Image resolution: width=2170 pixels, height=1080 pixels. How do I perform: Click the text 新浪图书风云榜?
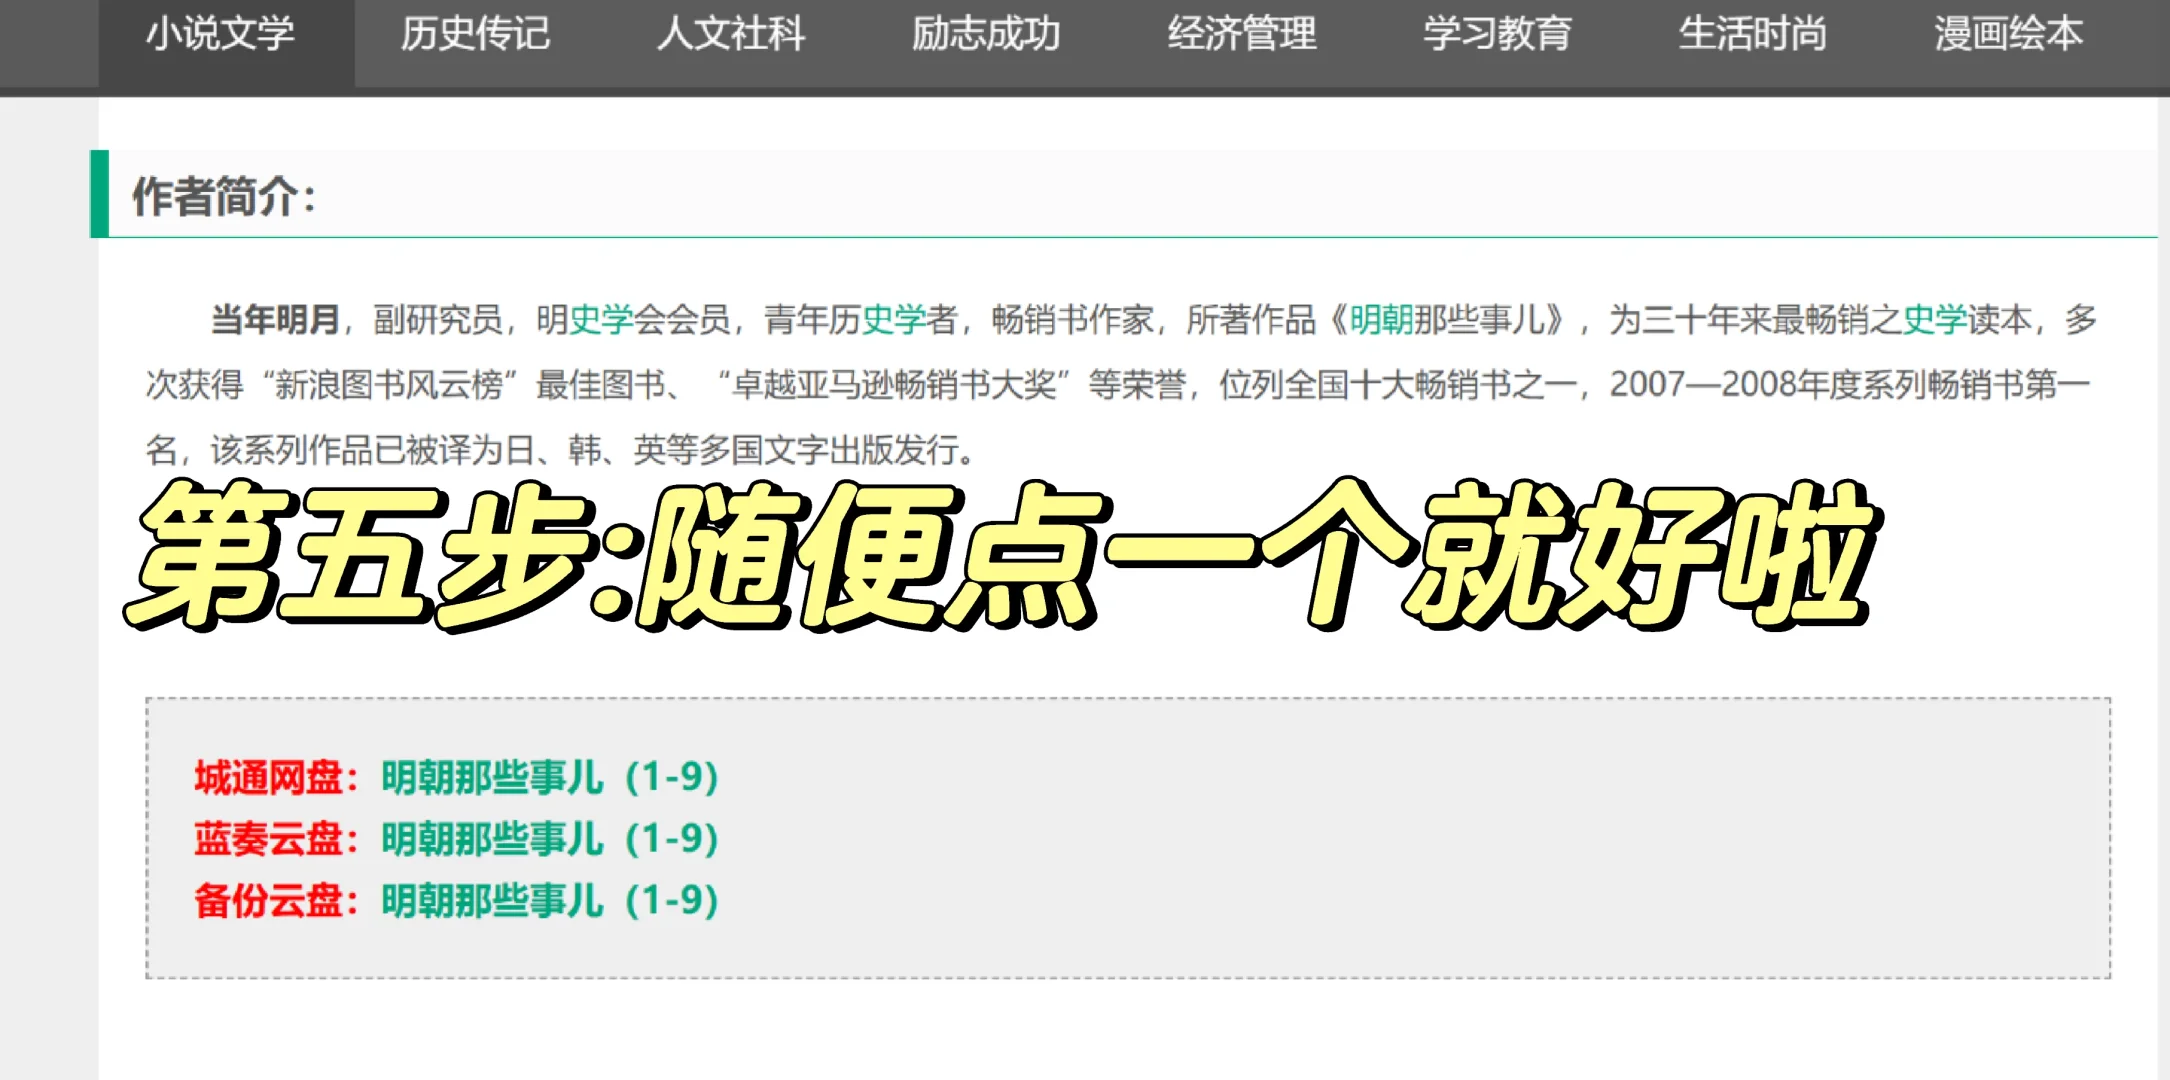(389, 385)
